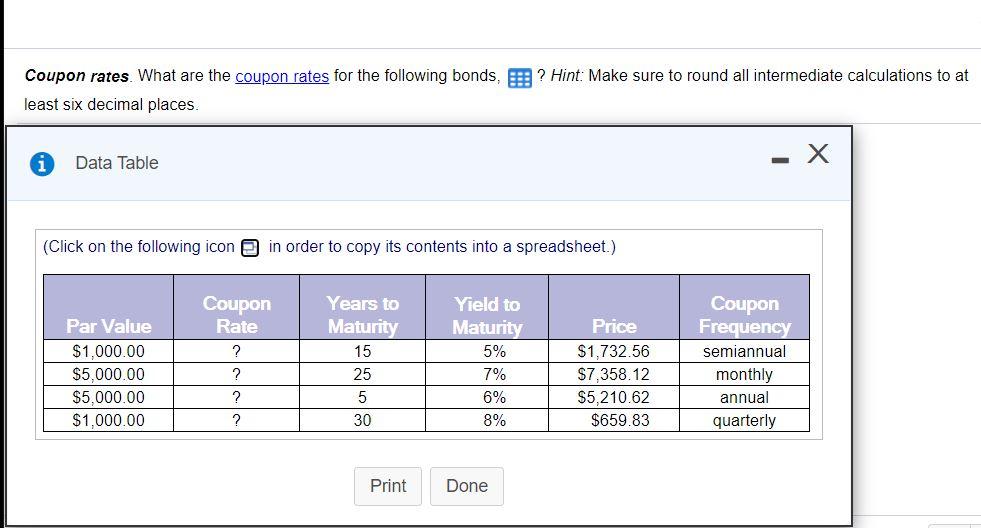Click the price cell $7,358.12
This screenshot has height=528, width=981.
point(614,374)
